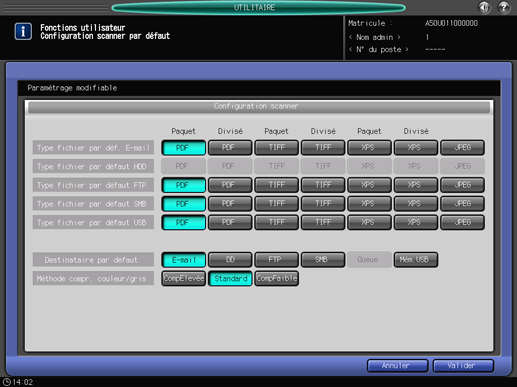Select JPEG for E-mail file type
Image resolution: width=517 pixels, height=387 pixels.
coord(462,148)
